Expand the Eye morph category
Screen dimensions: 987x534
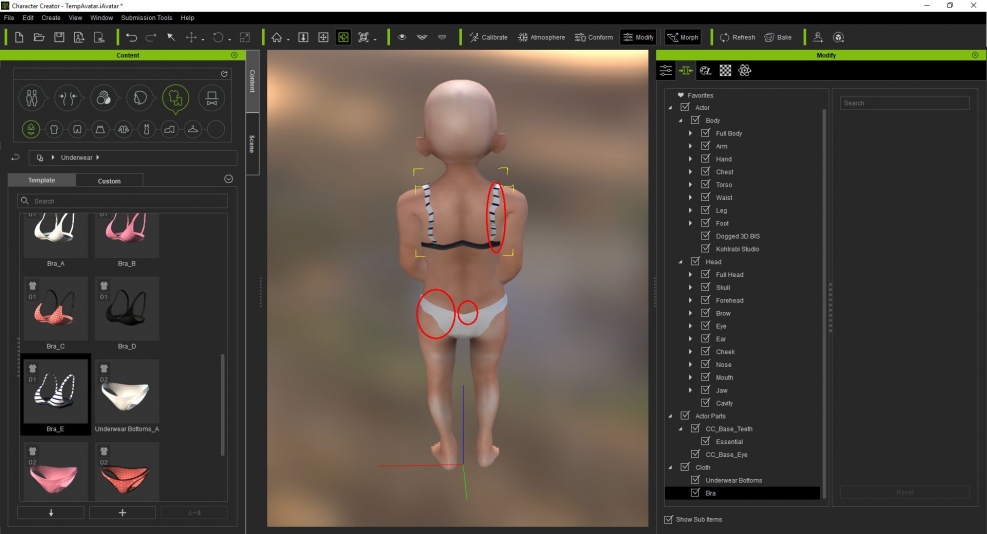(x=690, y=326)
